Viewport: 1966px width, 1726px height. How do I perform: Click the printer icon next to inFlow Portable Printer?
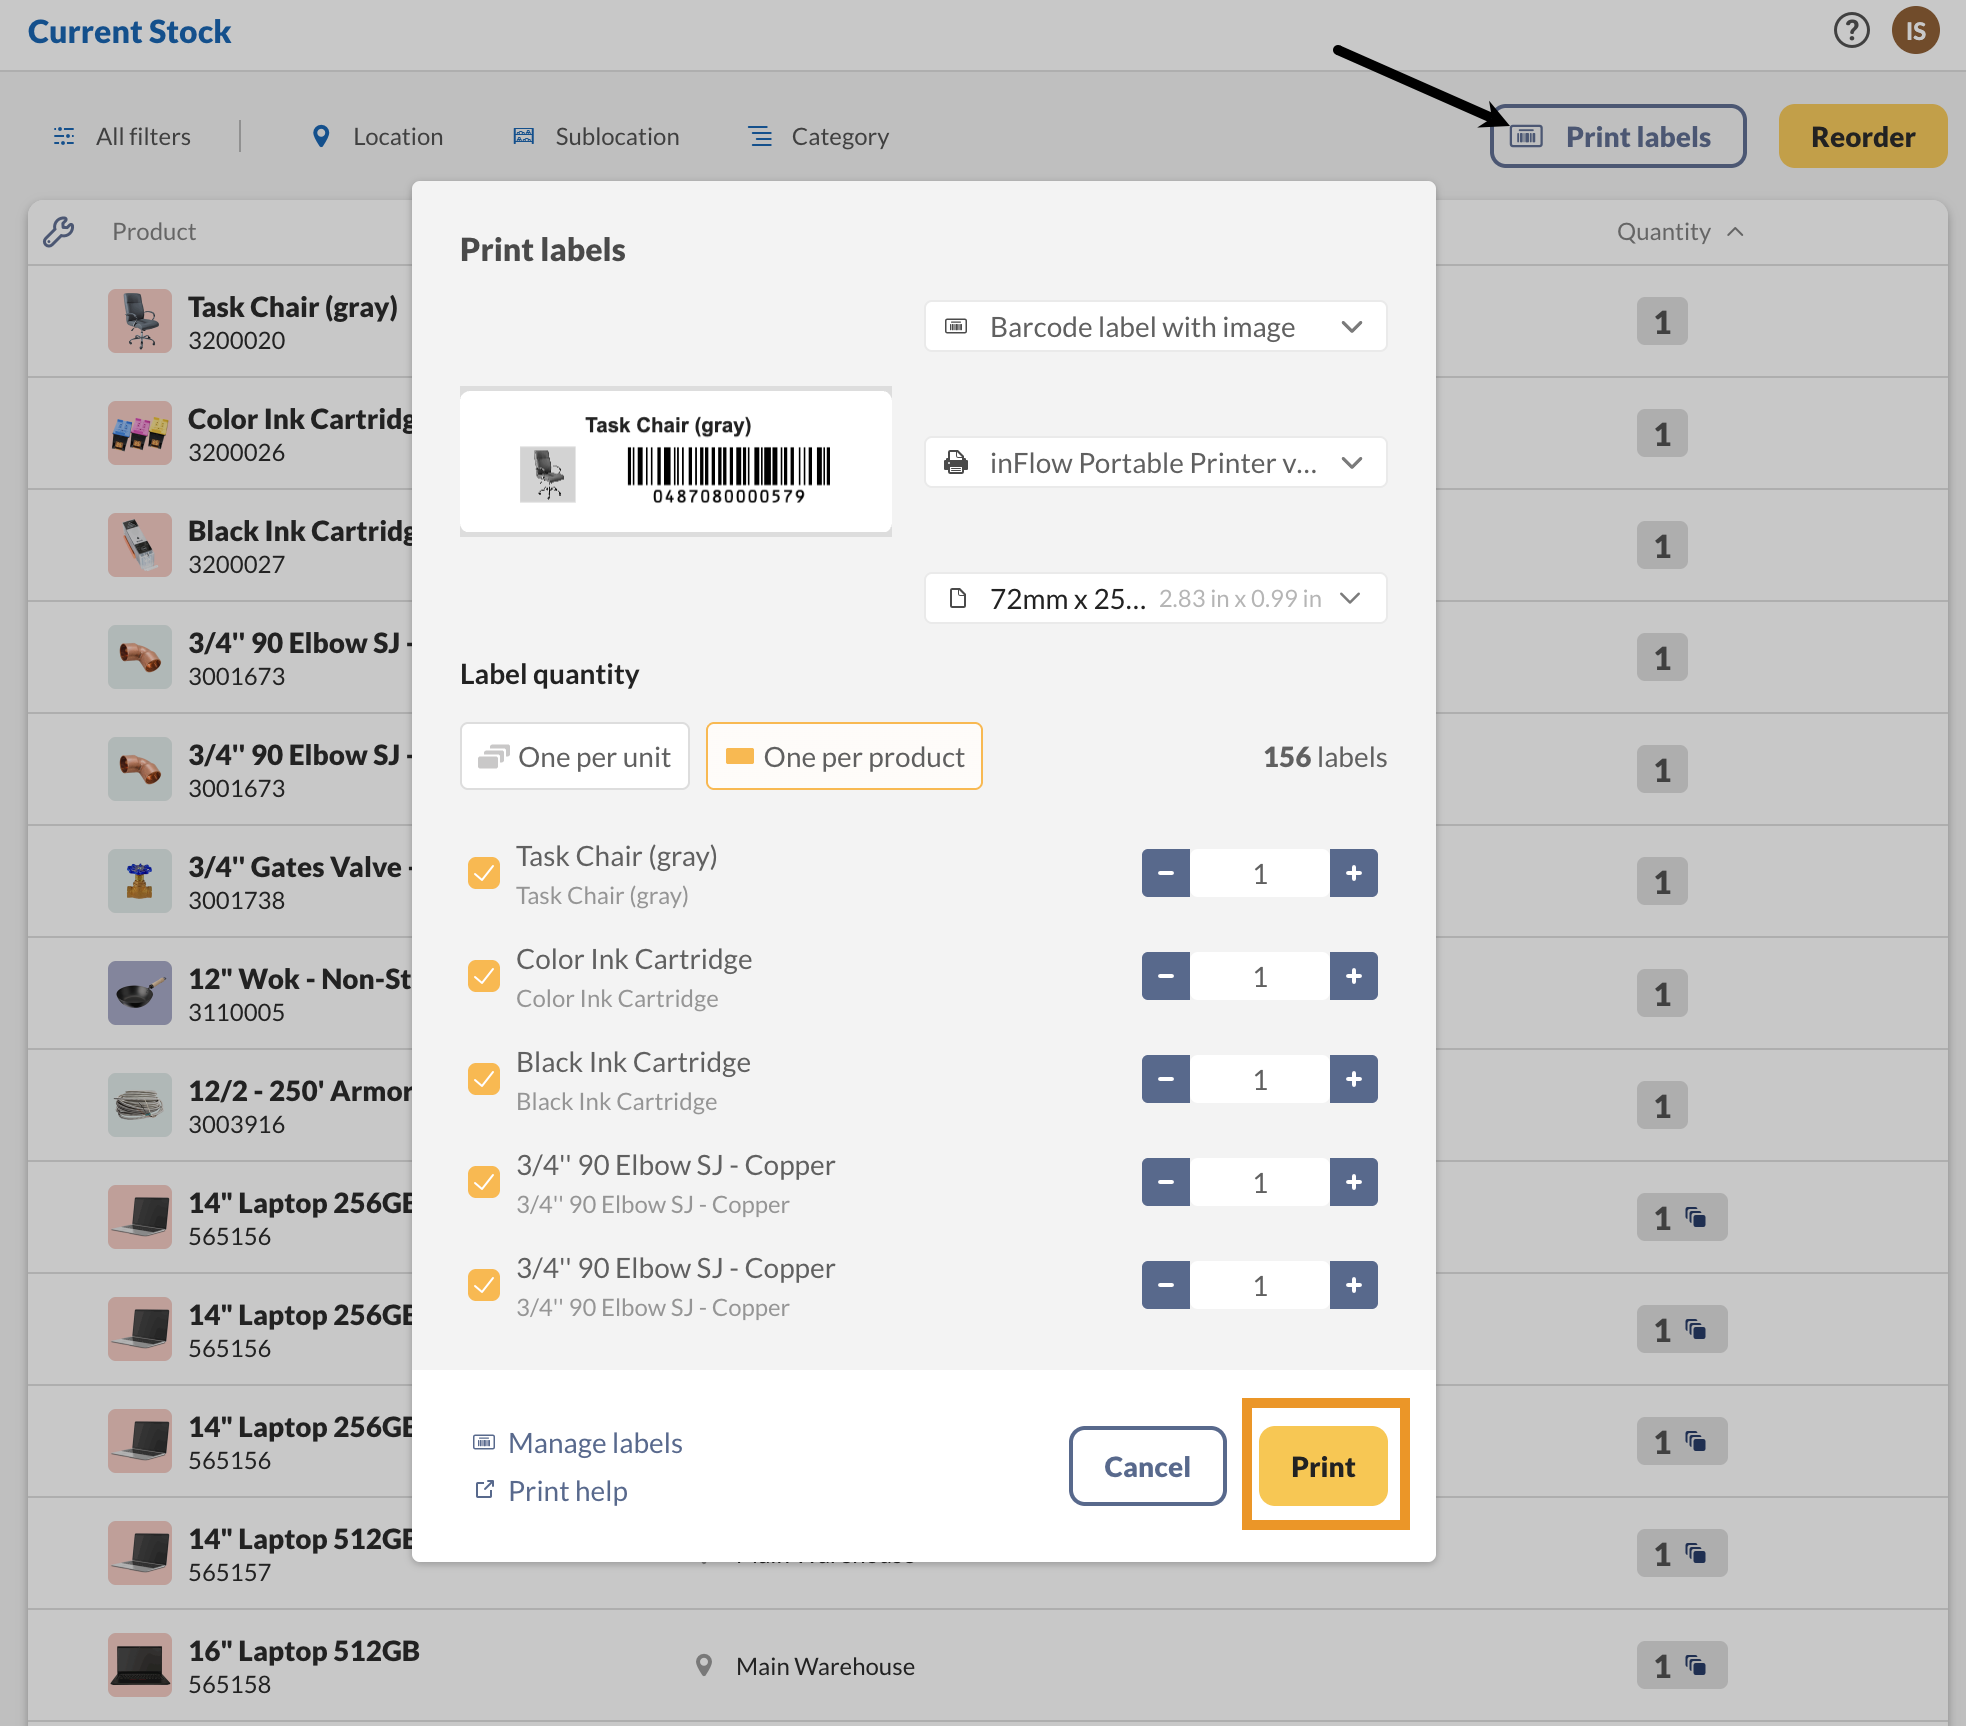pyautogui.click(x=956, y=462)
